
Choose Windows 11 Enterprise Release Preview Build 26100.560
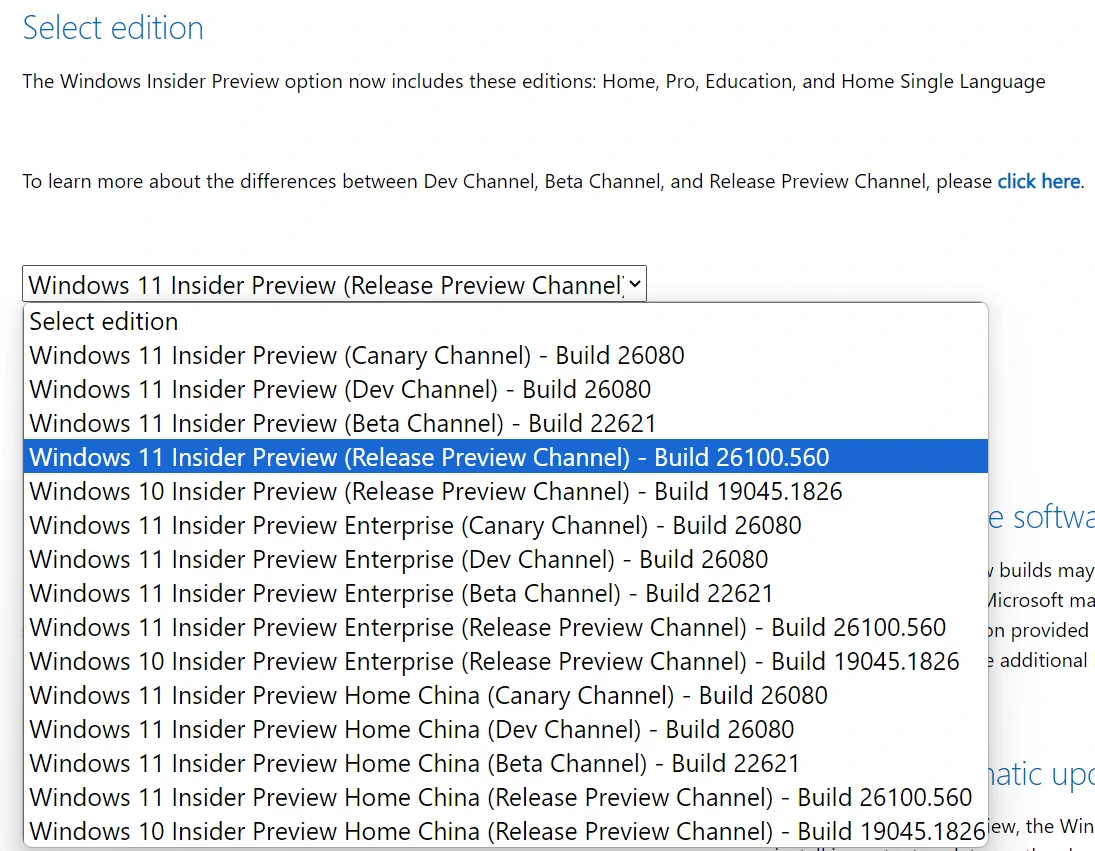point(506,627)
